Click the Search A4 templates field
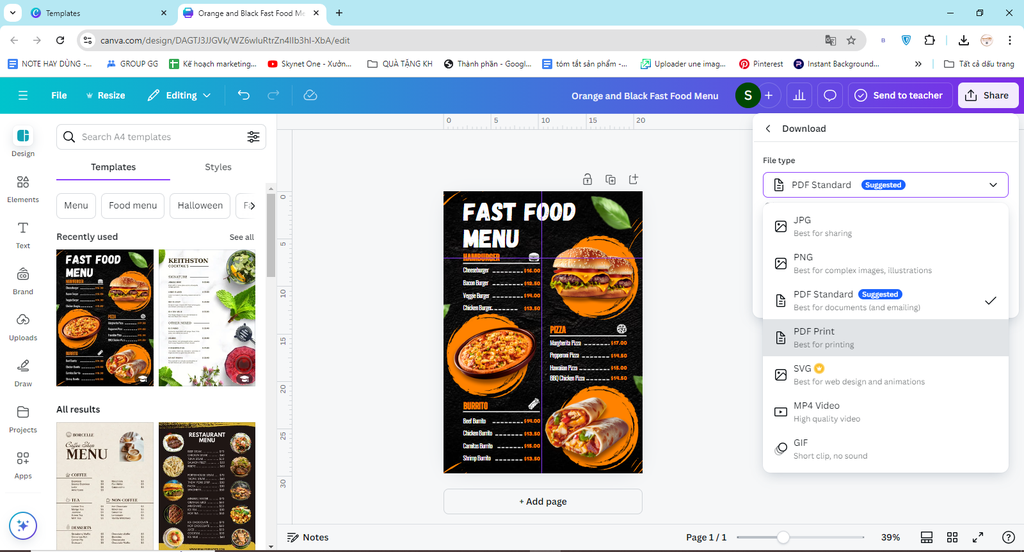The width and height of the screenshot is (1024, 552). point(161,137)
